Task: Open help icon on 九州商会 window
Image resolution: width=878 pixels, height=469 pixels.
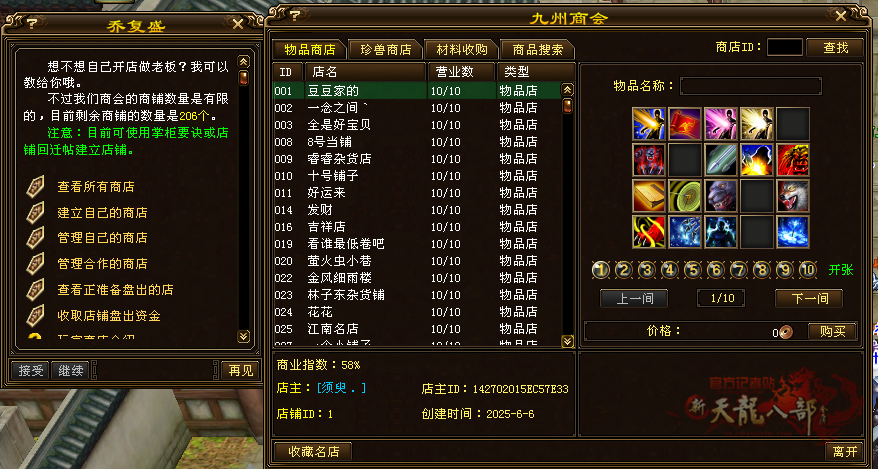Action: tap(295, 16)
